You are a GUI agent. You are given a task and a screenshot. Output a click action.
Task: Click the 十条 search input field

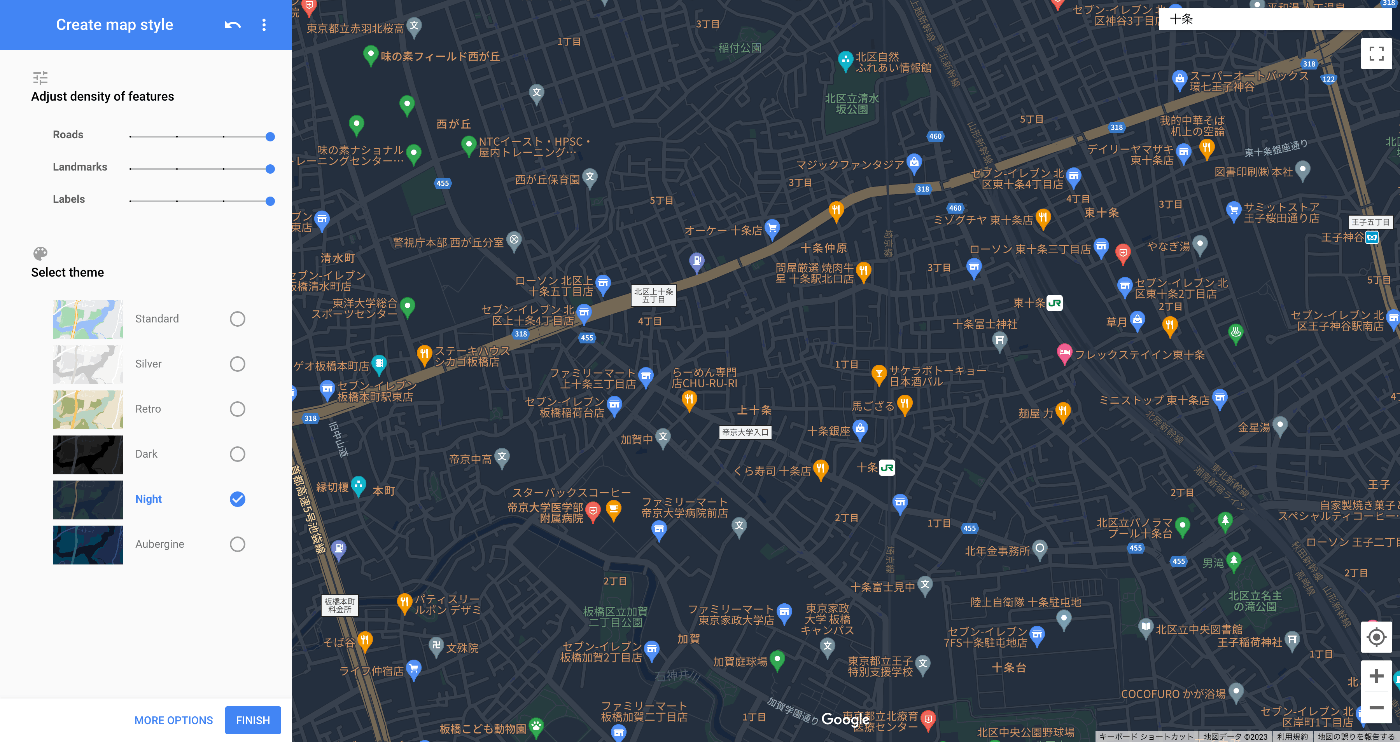(1275, 18)
